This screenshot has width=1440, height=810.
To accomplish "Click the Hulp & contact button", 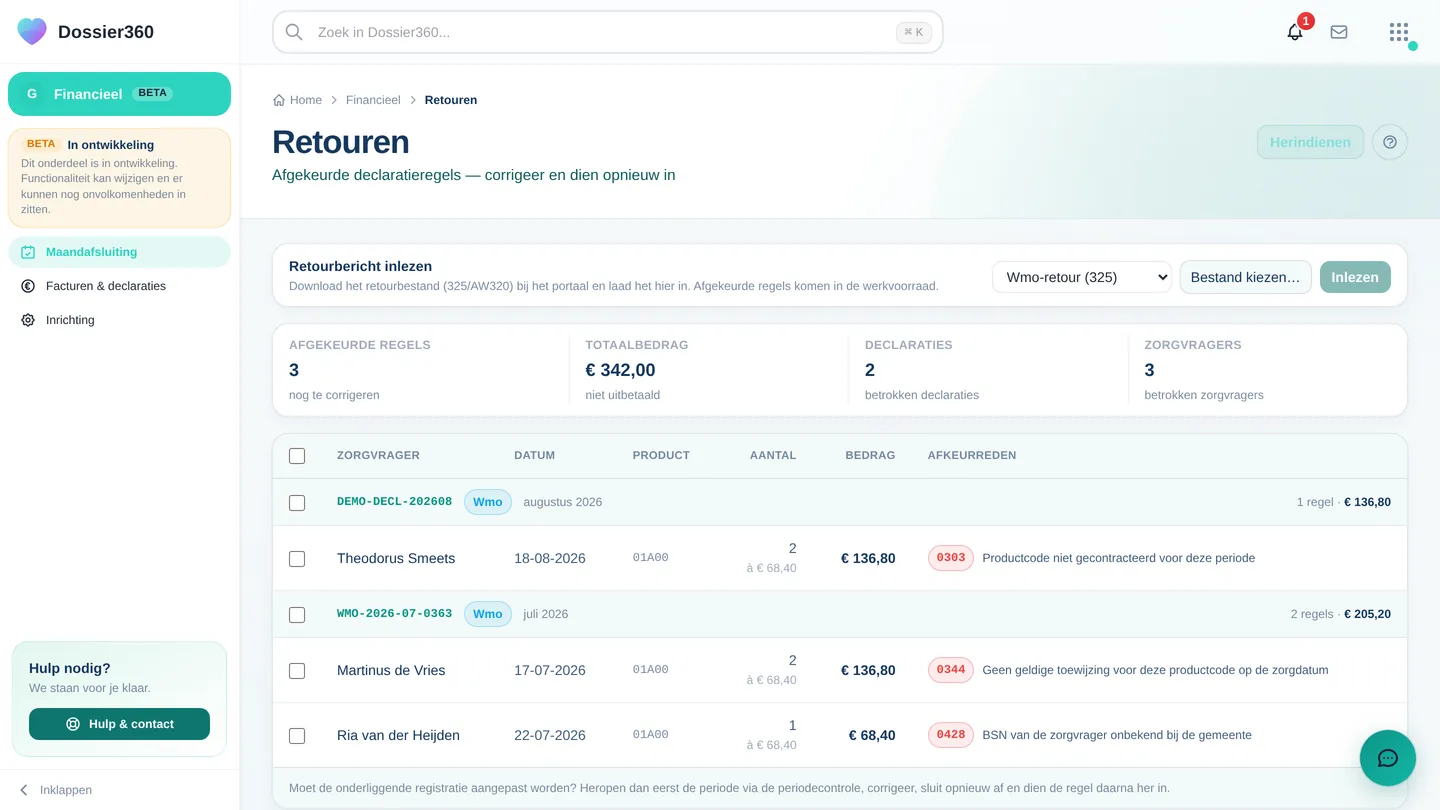I will 119,724.
